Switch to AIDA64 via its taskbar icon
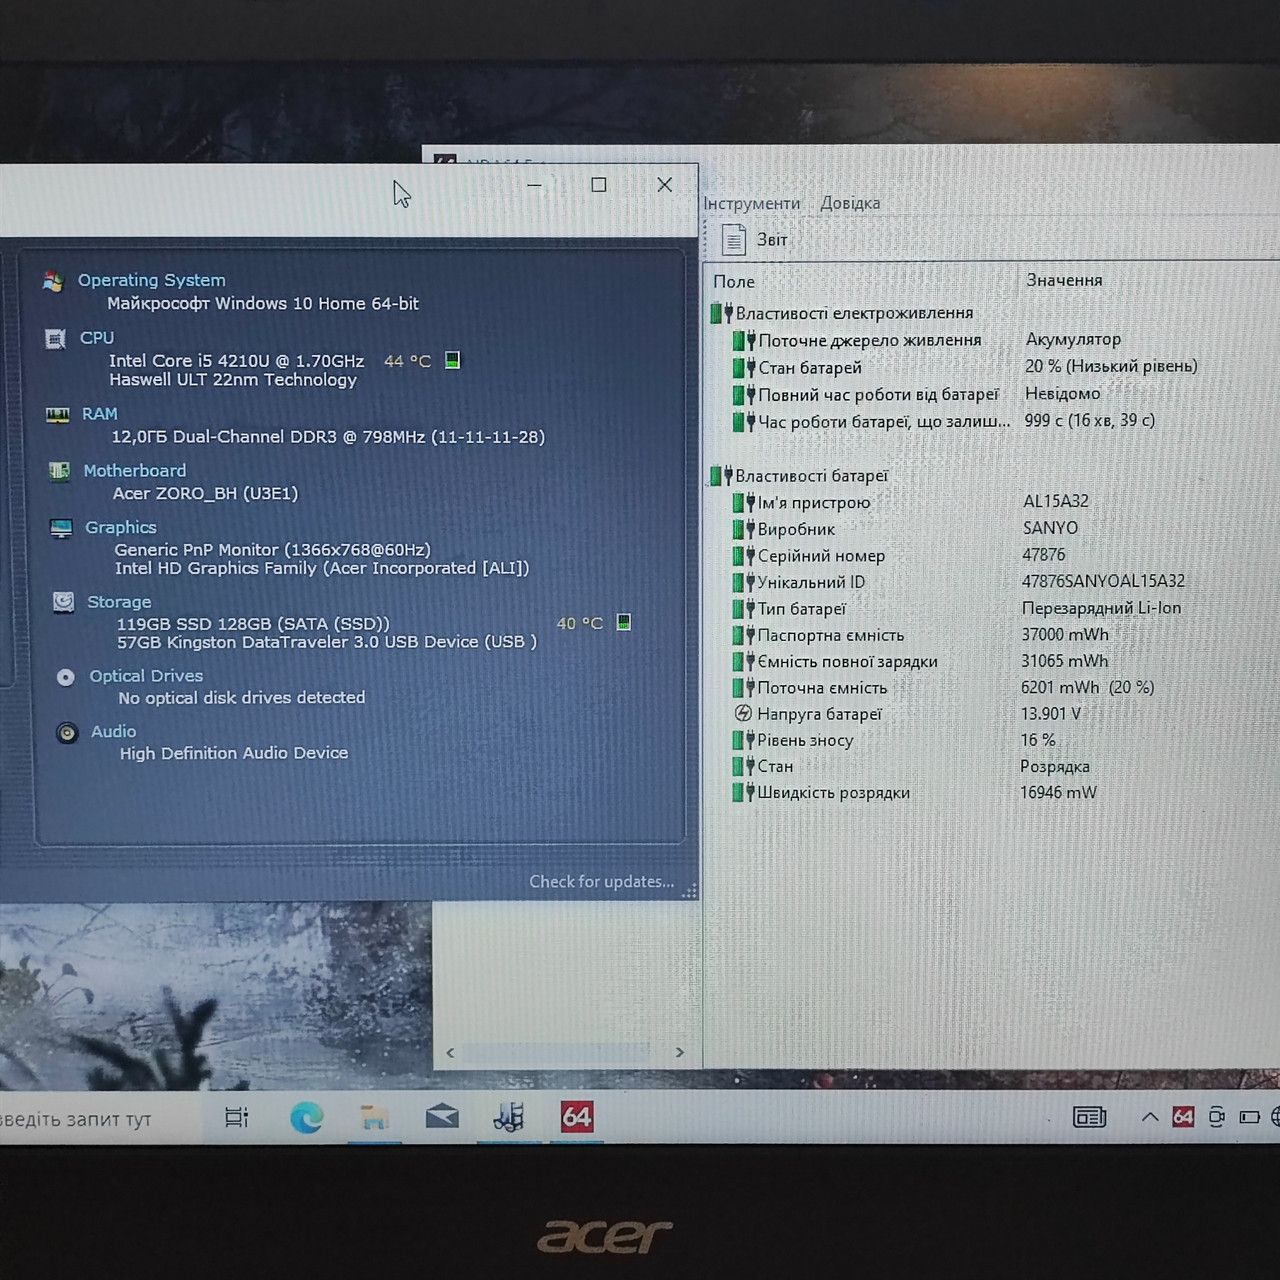 coord(577,1117)
